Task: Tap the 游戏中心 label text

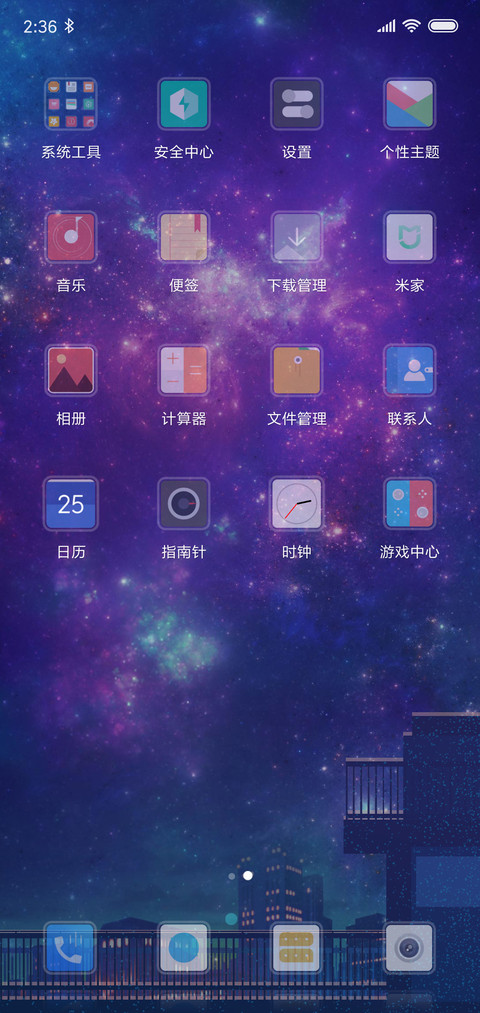Action: point(410,552)
